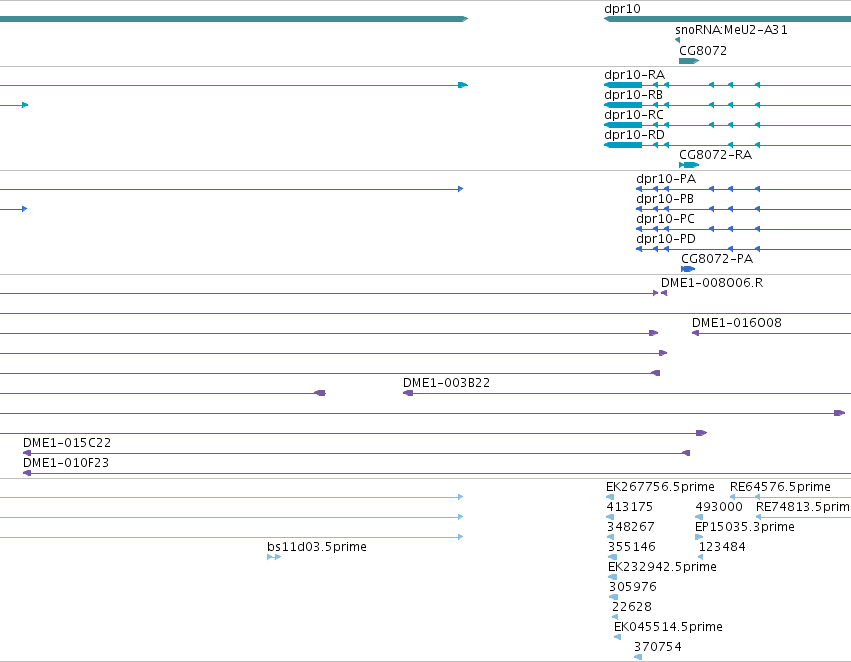Select feature 22628
This screenshot has height=662, width=851.
click(x=615, y=618)
